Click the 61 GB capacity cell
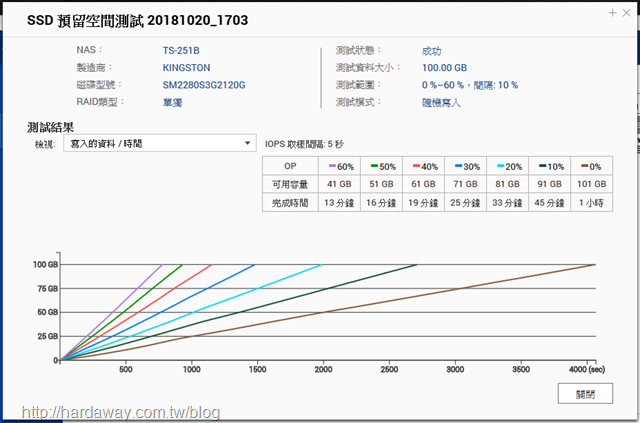640x423 pixels. [x=424, y=184]
